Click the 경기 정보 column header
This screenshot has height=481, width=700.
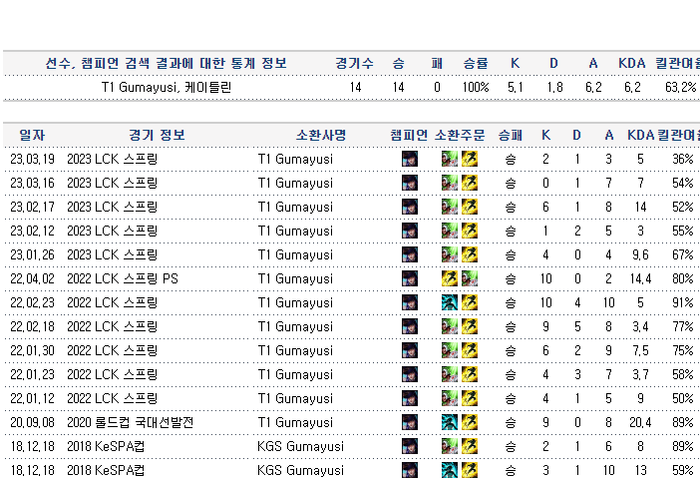point(157,135)
